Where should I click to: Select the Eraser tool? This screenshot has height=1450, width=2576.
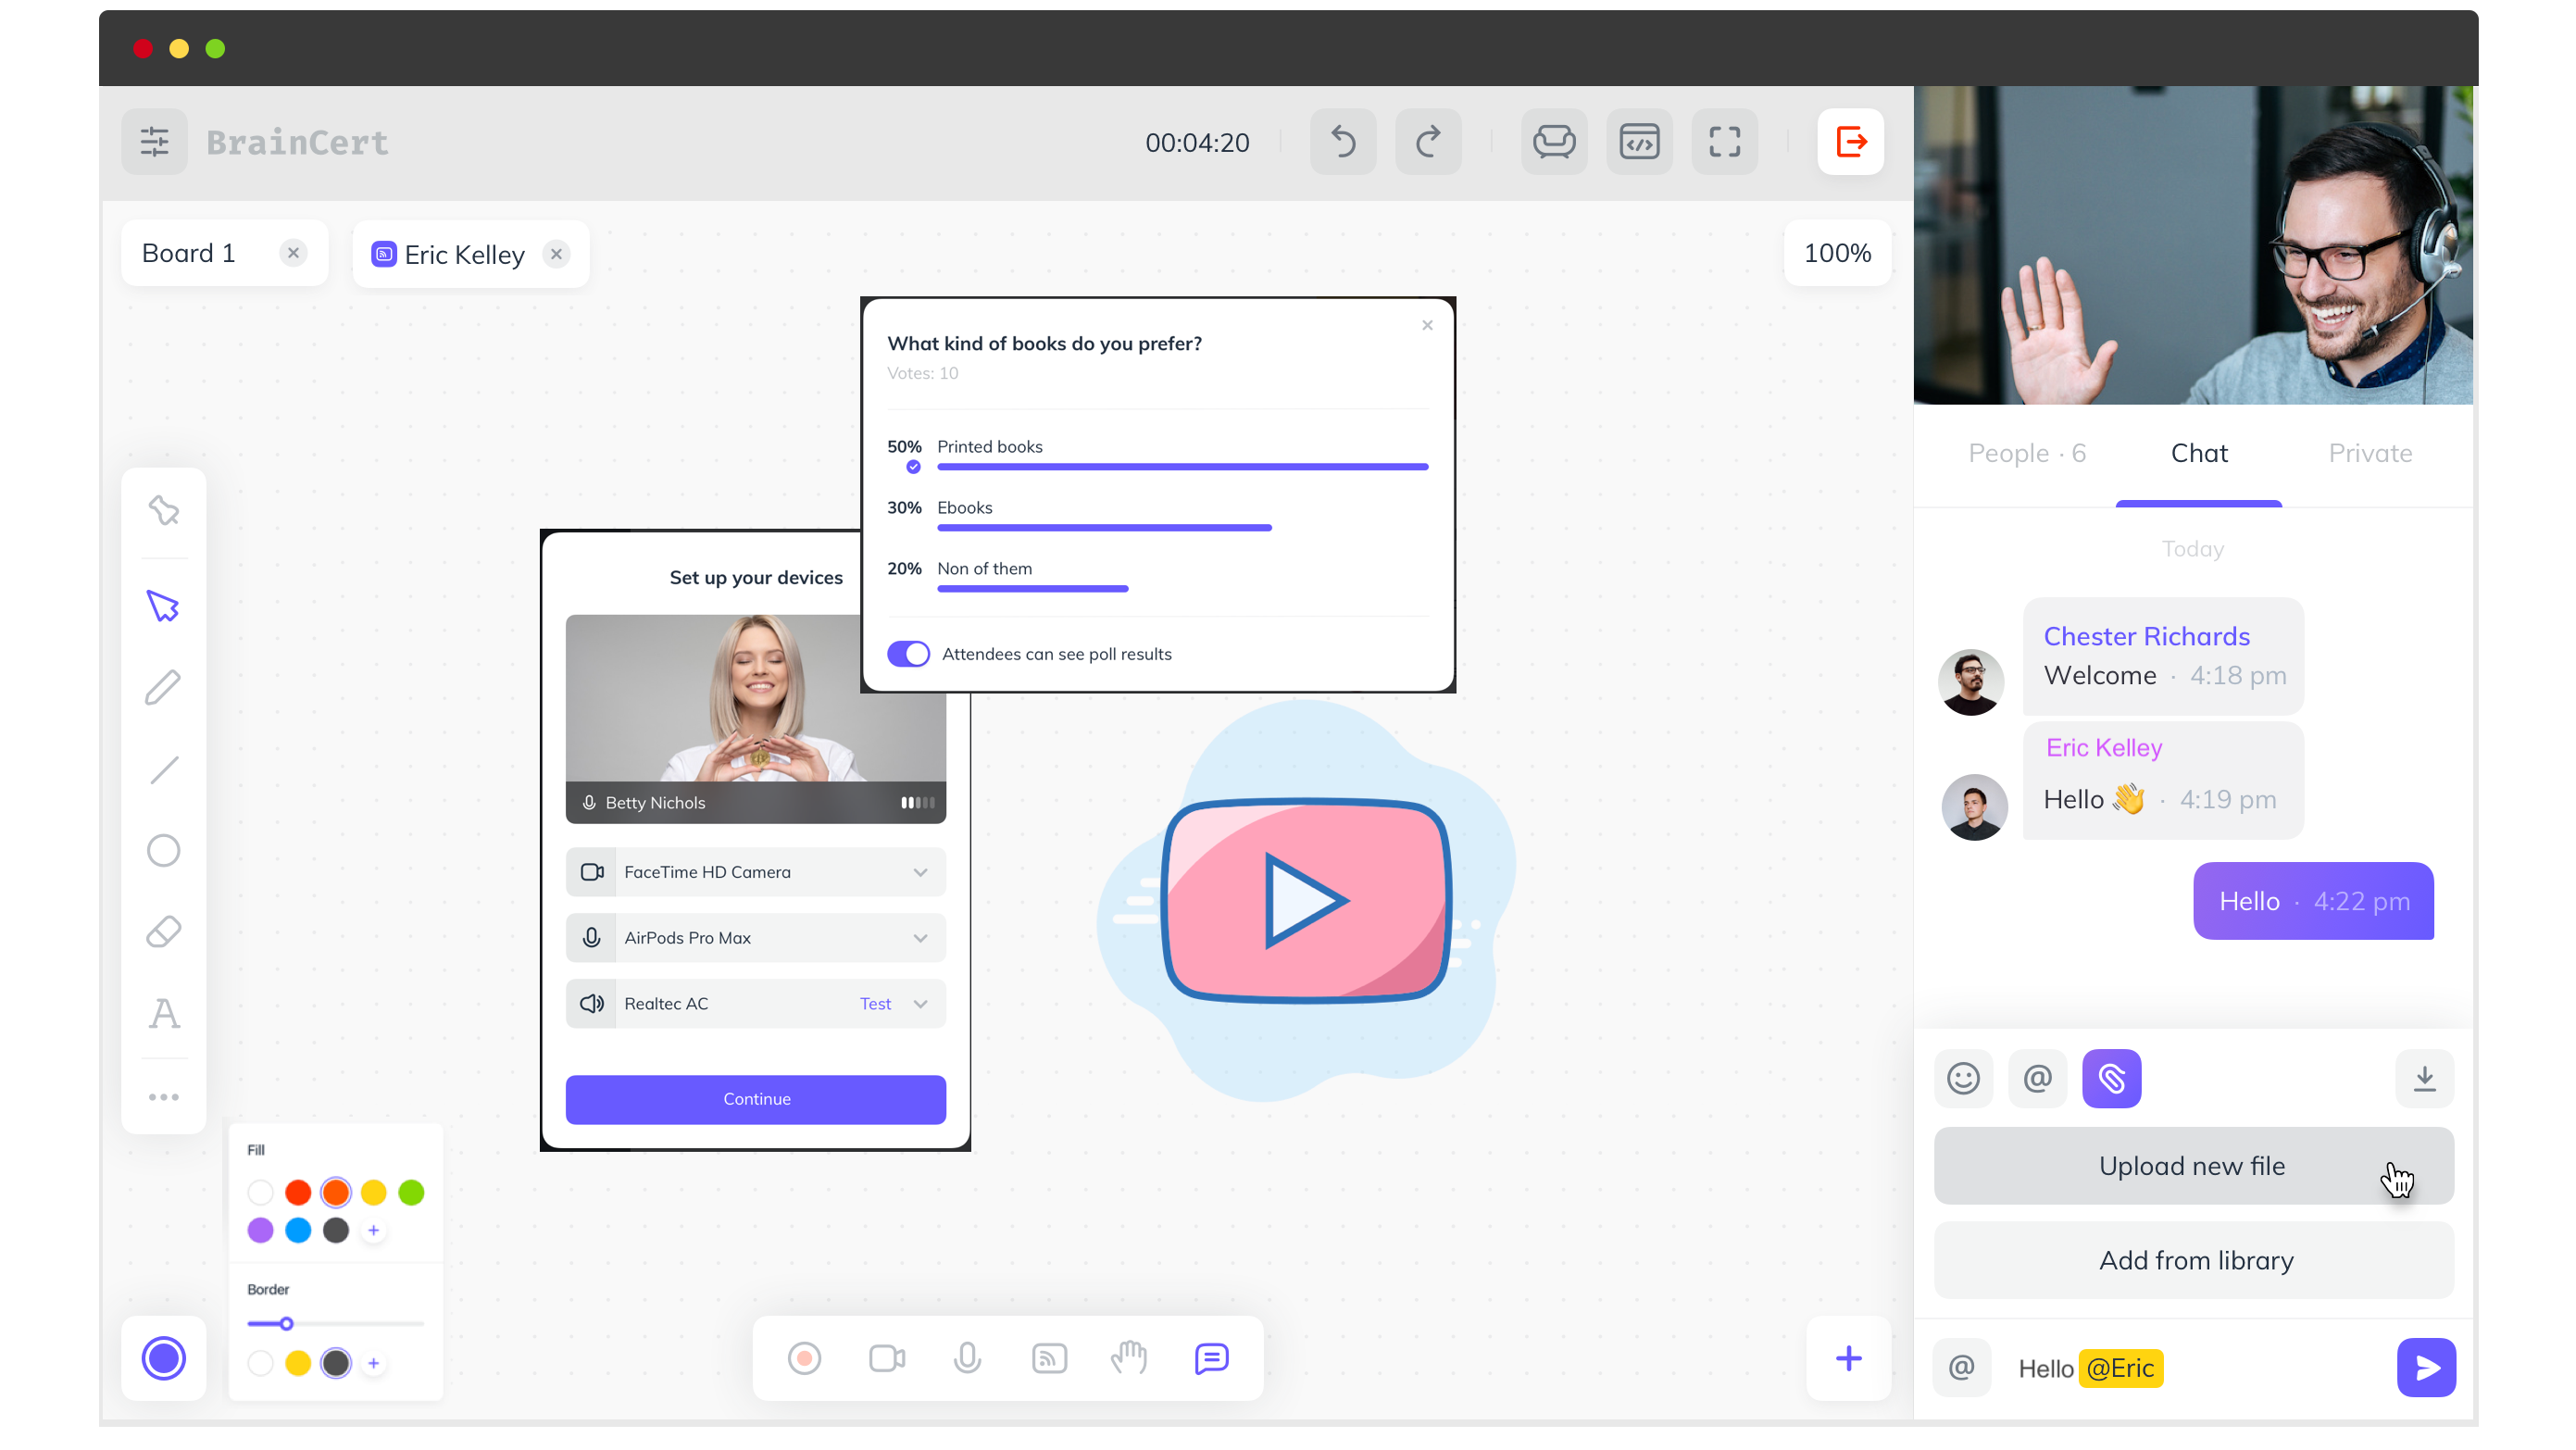pyautogui.click(x=163, y=931)
